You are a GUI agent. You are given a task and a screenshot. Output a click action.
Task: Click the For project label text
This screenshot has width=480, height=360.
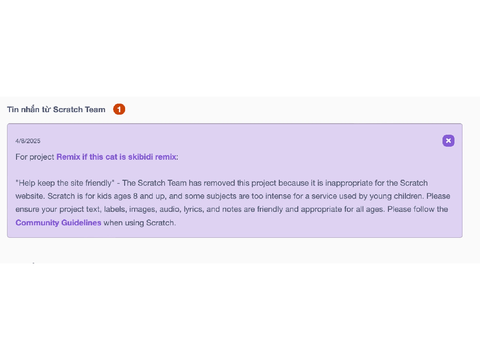coord(35,157)
